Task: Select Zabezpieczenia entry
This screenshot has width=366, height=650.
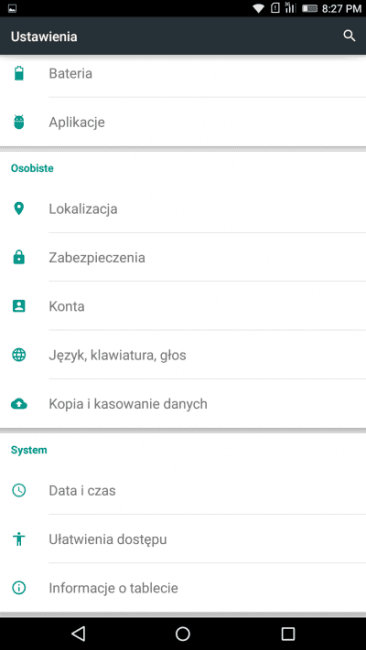Action: (x=183, y=257)
